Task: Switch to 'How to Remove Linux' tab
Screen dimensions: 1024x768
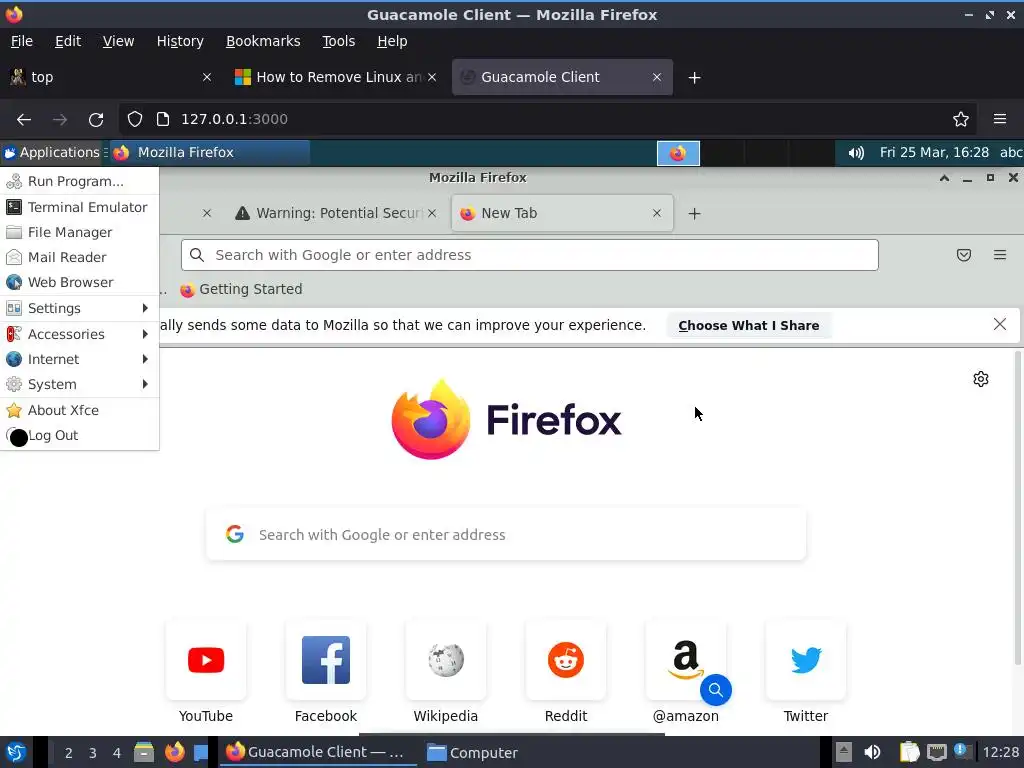Action: click(x=335, y=77)
